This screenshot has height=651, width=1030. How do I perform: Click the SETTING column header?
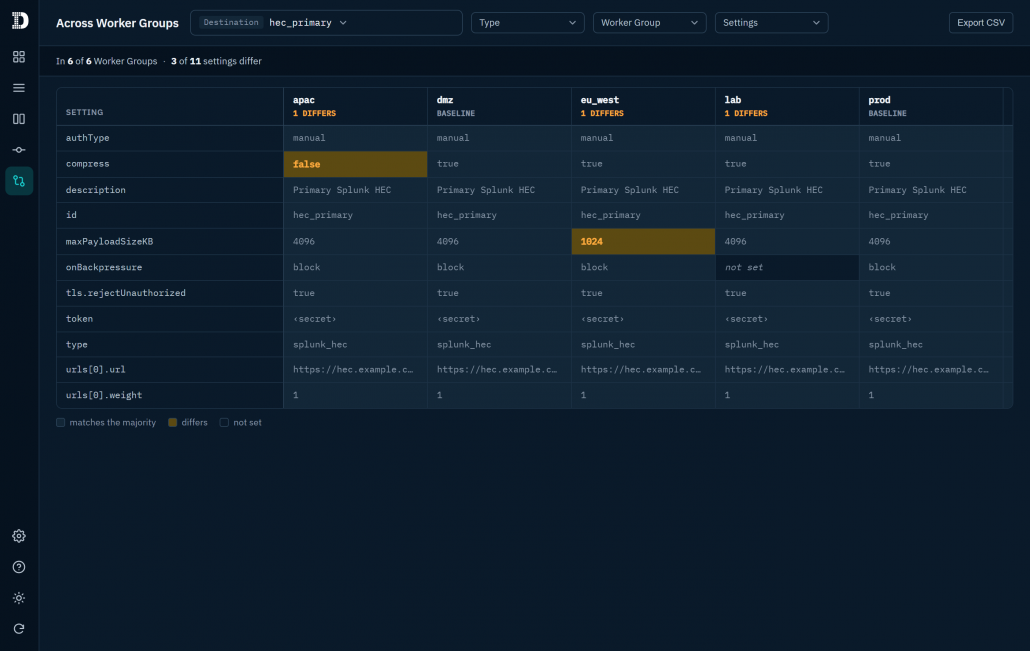(169, 106)
